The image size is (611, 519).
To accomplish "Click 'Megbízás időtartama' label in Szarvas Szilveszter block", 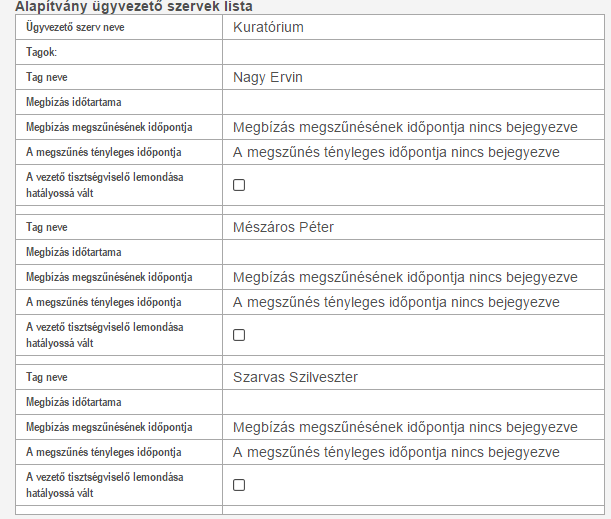I will 74,402.
